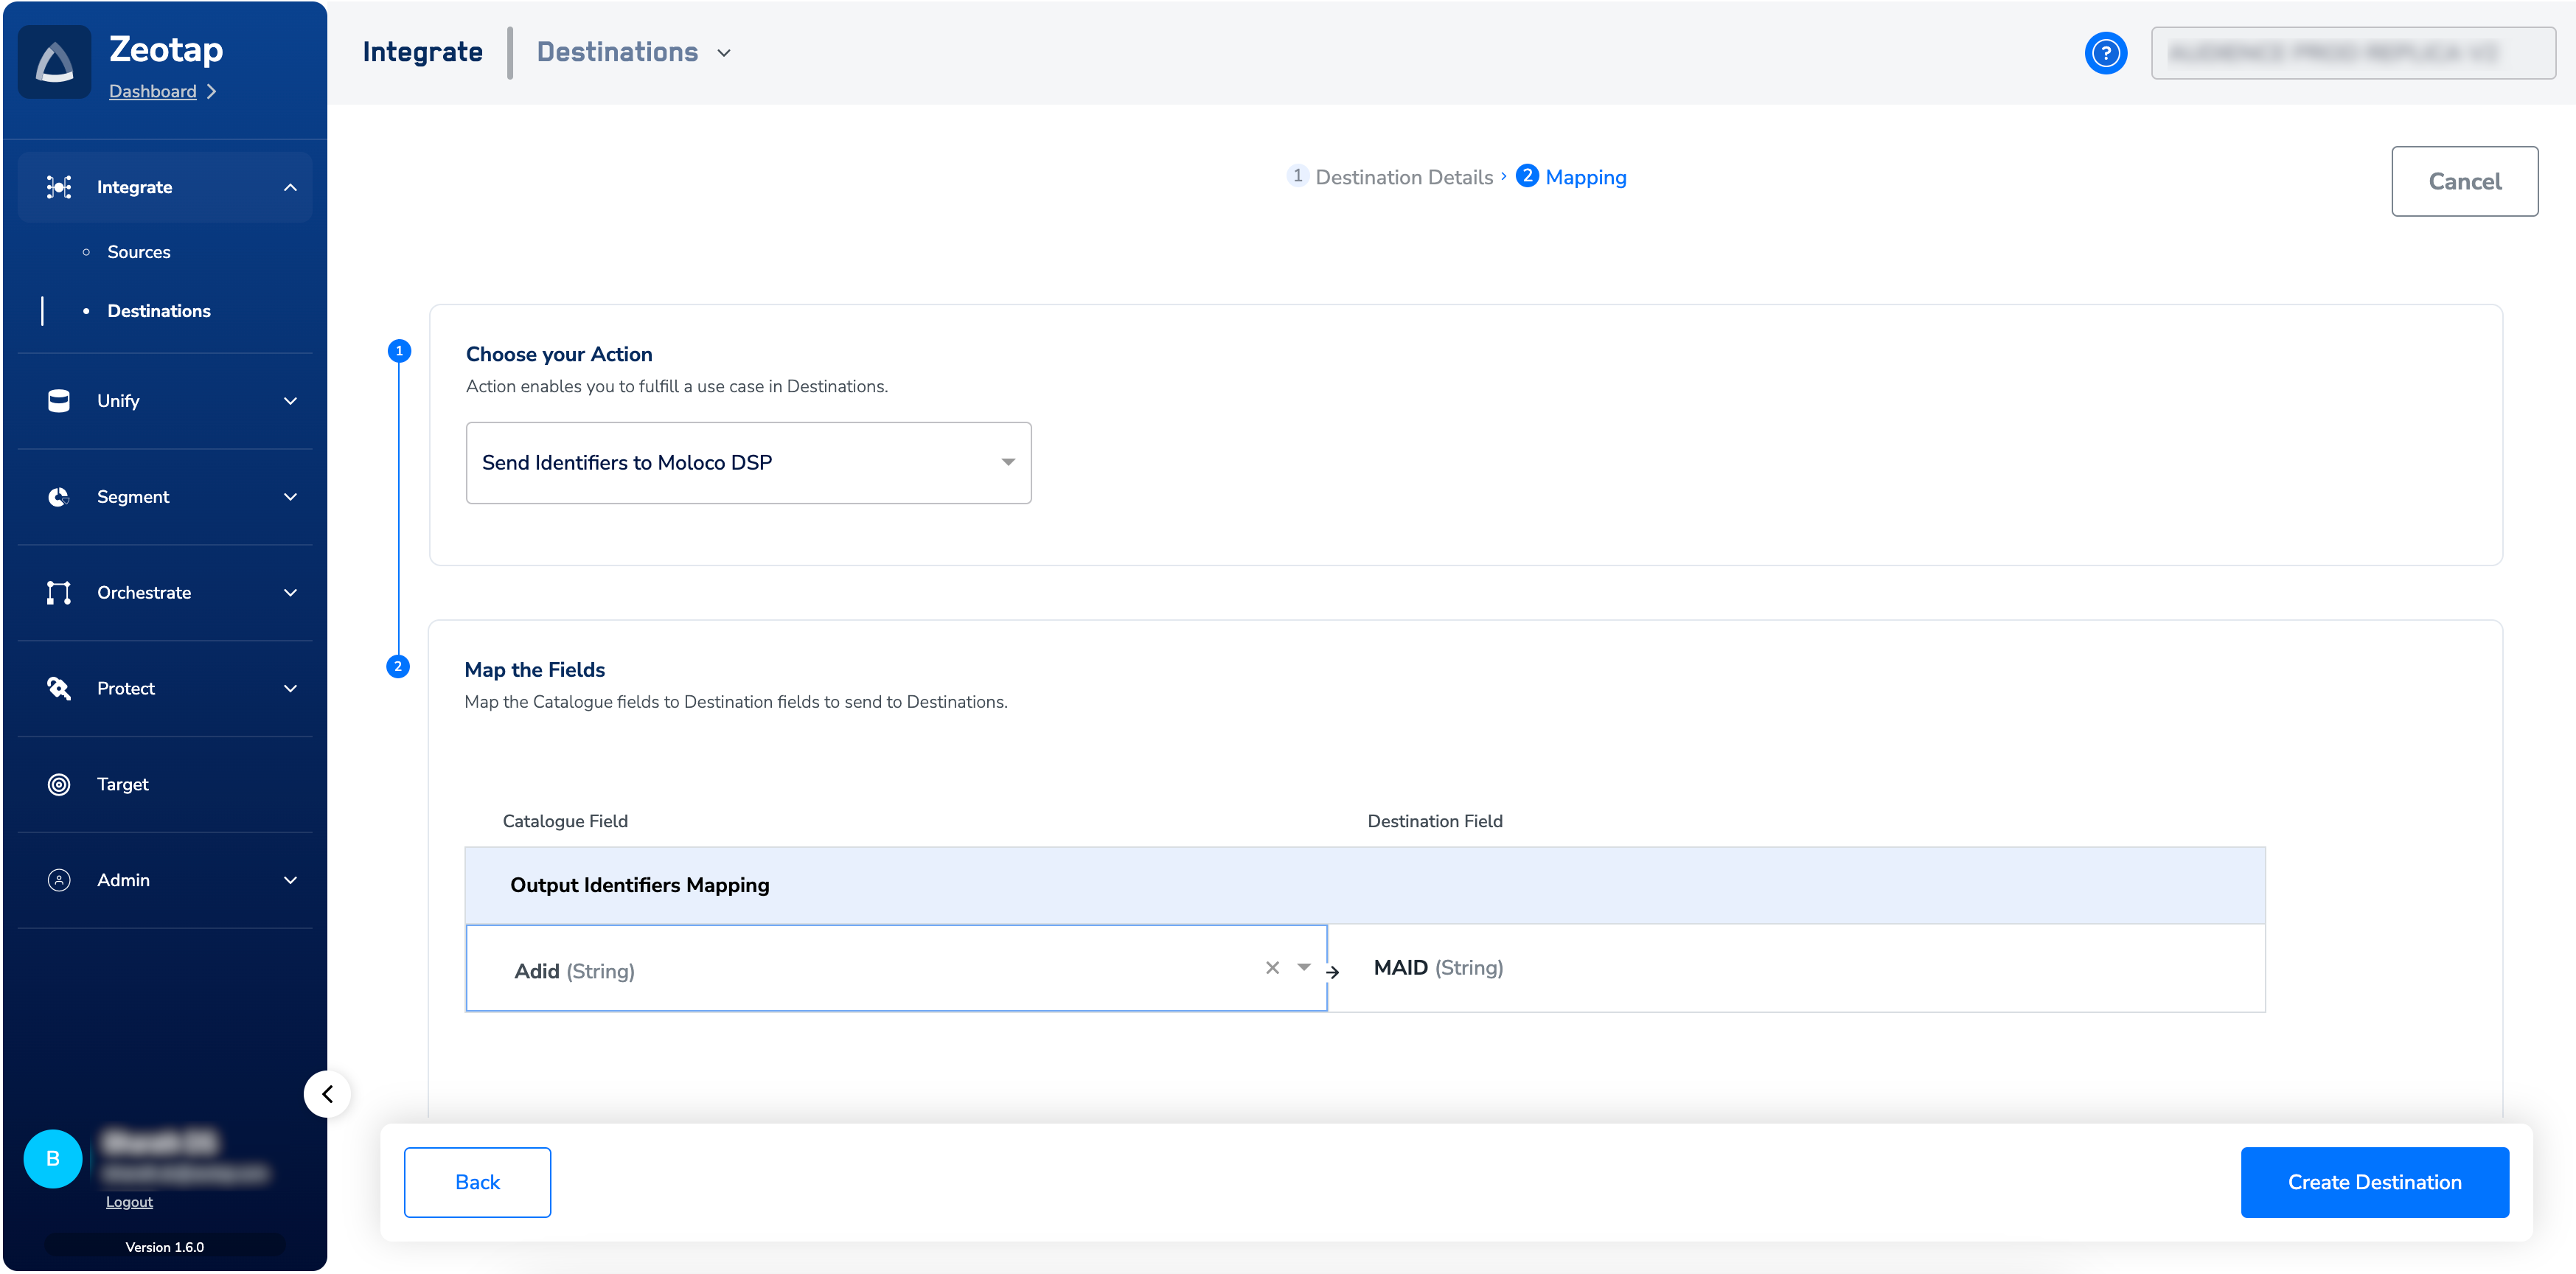Click the Create Destination button

click(2374, 1182)
